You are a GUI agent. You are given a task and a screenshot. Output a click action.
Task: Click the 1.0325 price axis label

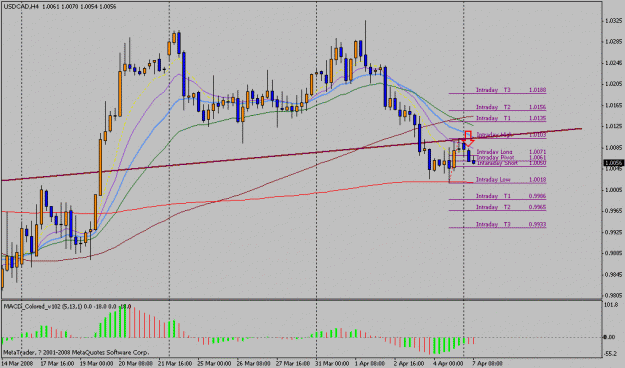coord(613,20)
